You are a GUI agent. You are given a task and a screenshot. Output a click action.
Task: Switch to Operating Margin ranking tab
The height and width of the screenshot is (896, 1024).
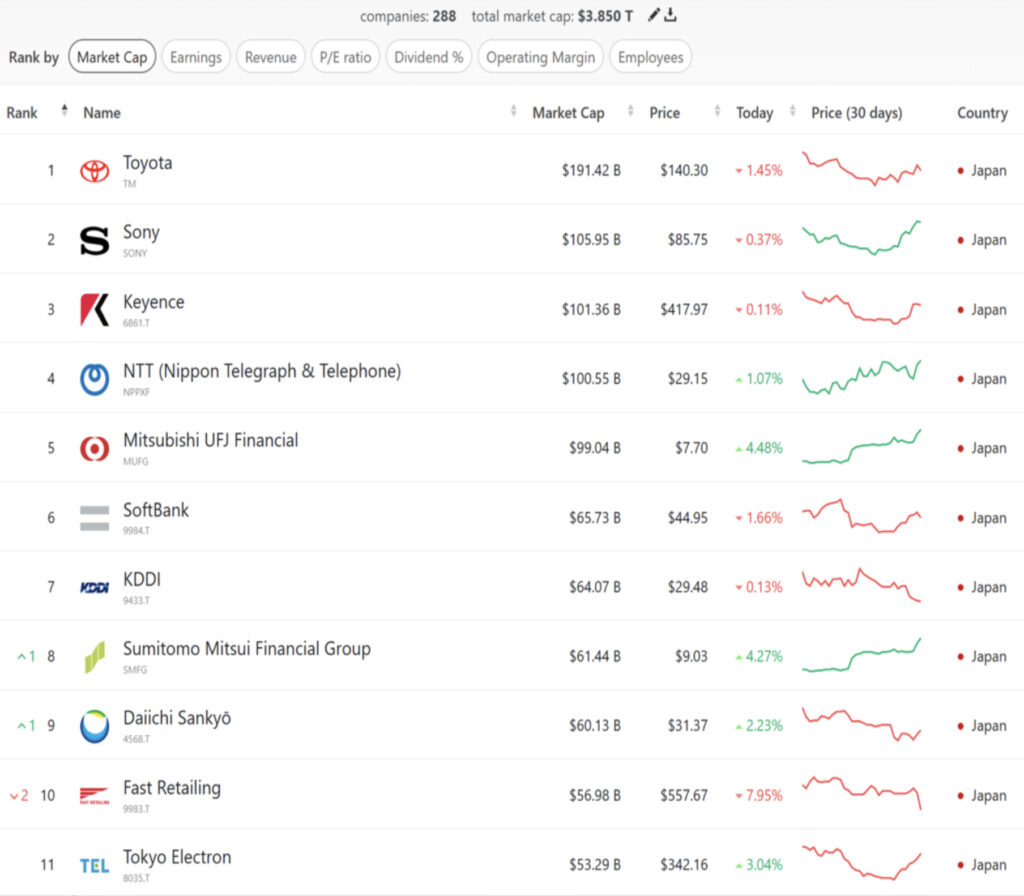tap(540, 57)
